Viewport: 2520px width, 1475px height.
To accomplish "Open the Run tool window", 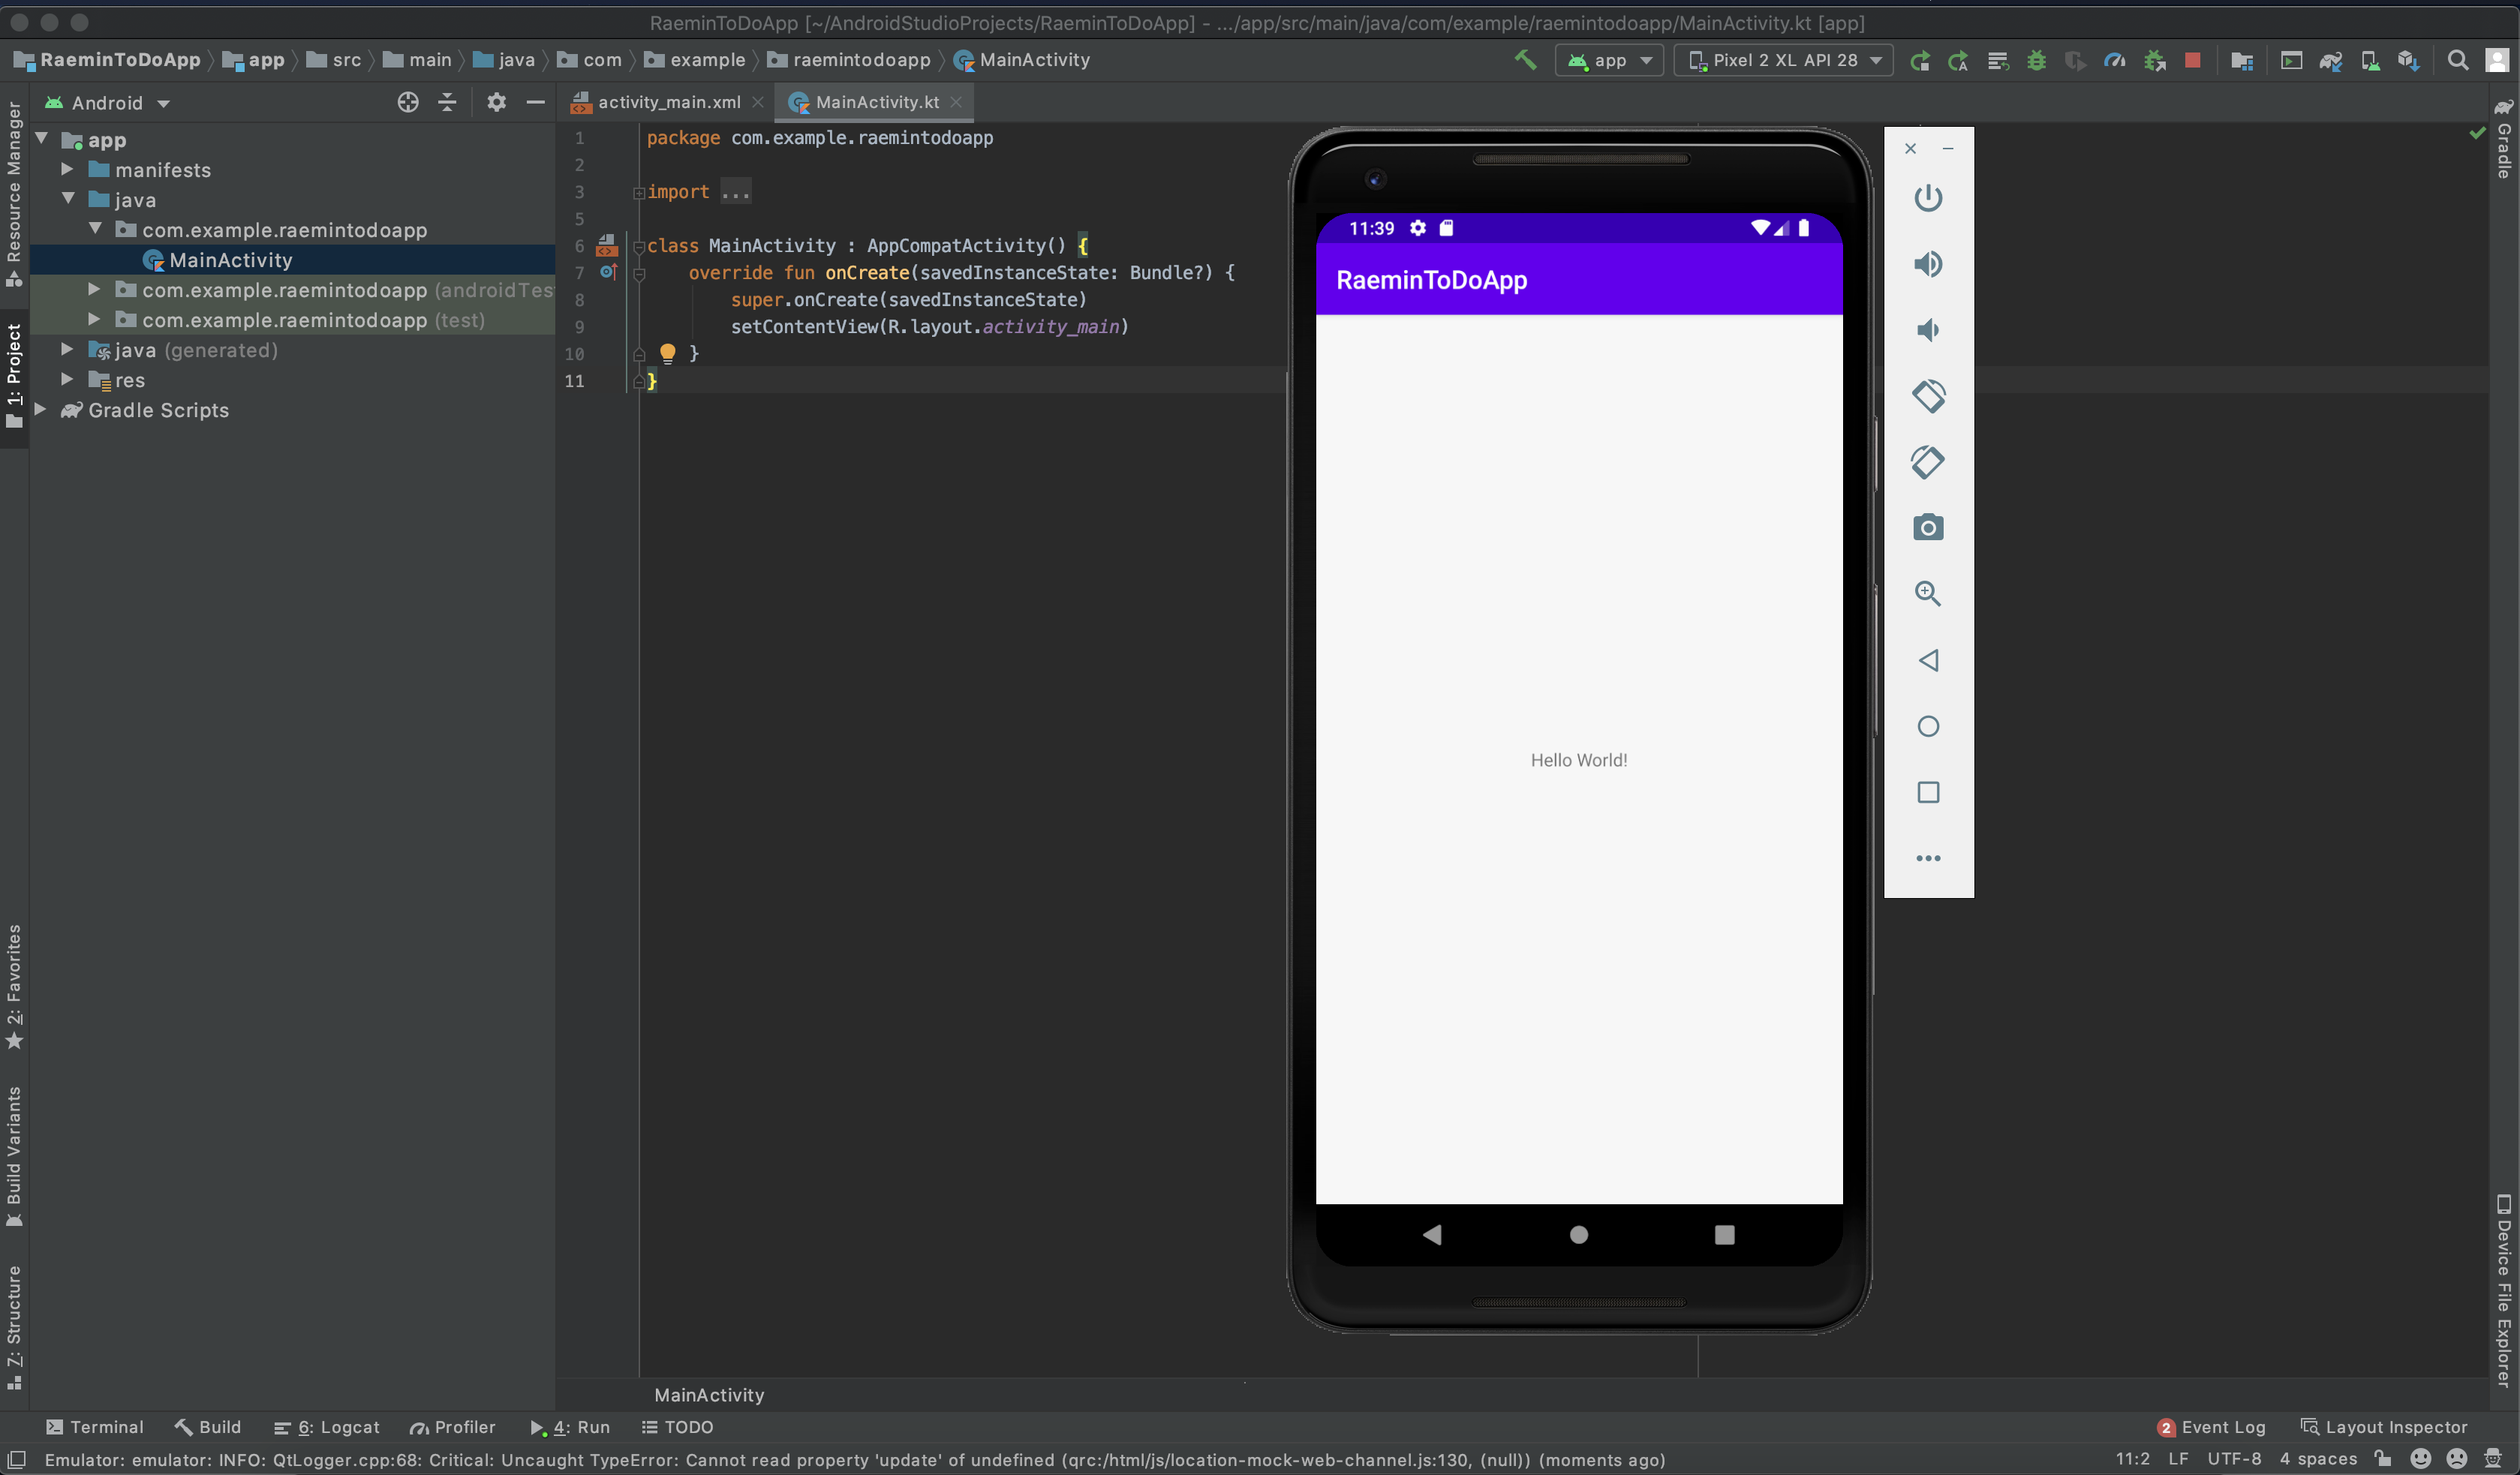I will tap(570, 1427).
